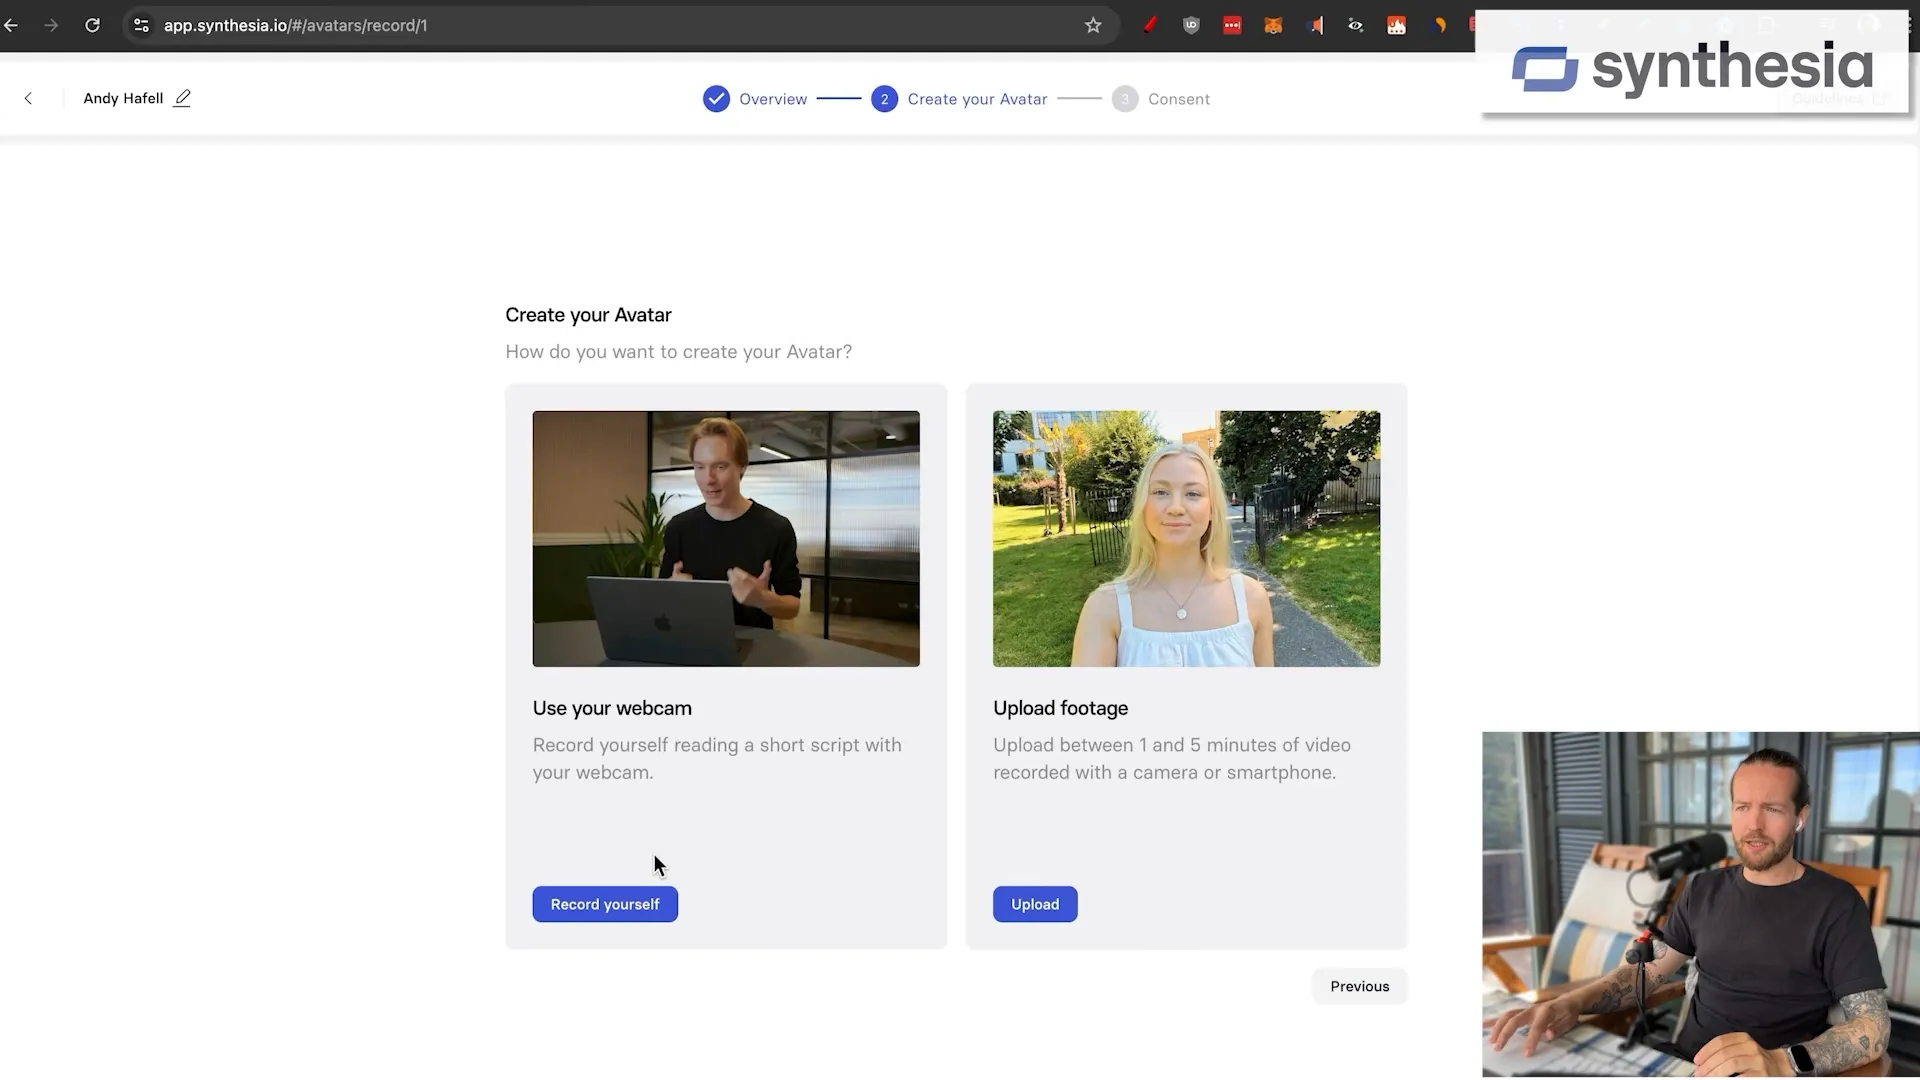This screenshot has height=1080, width=1920.
Task: Open the orange-blue swirl extension icon
Action: 1439,25
